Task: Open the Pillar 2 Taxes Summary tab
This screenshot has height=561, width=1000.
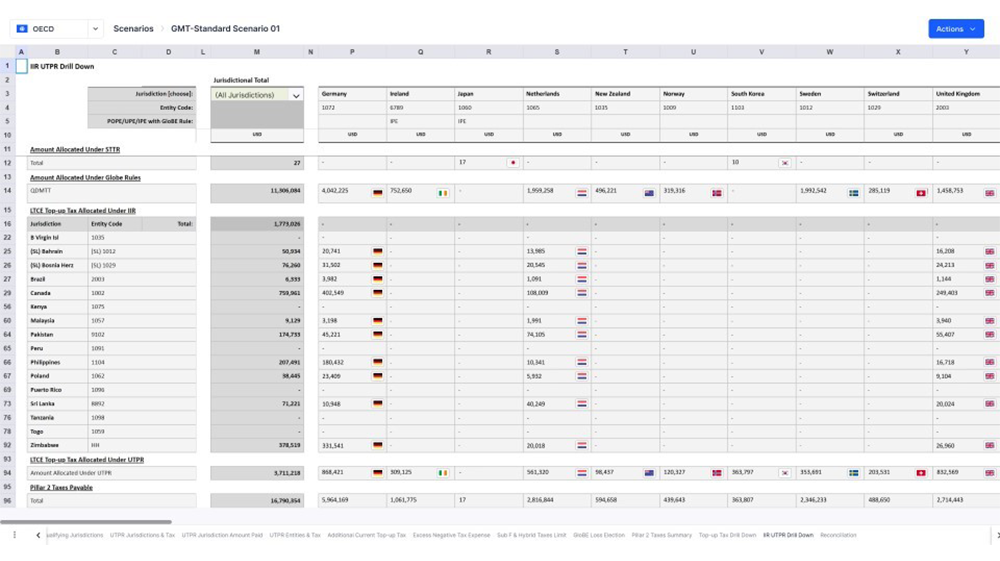Action: tap(661, 535)
